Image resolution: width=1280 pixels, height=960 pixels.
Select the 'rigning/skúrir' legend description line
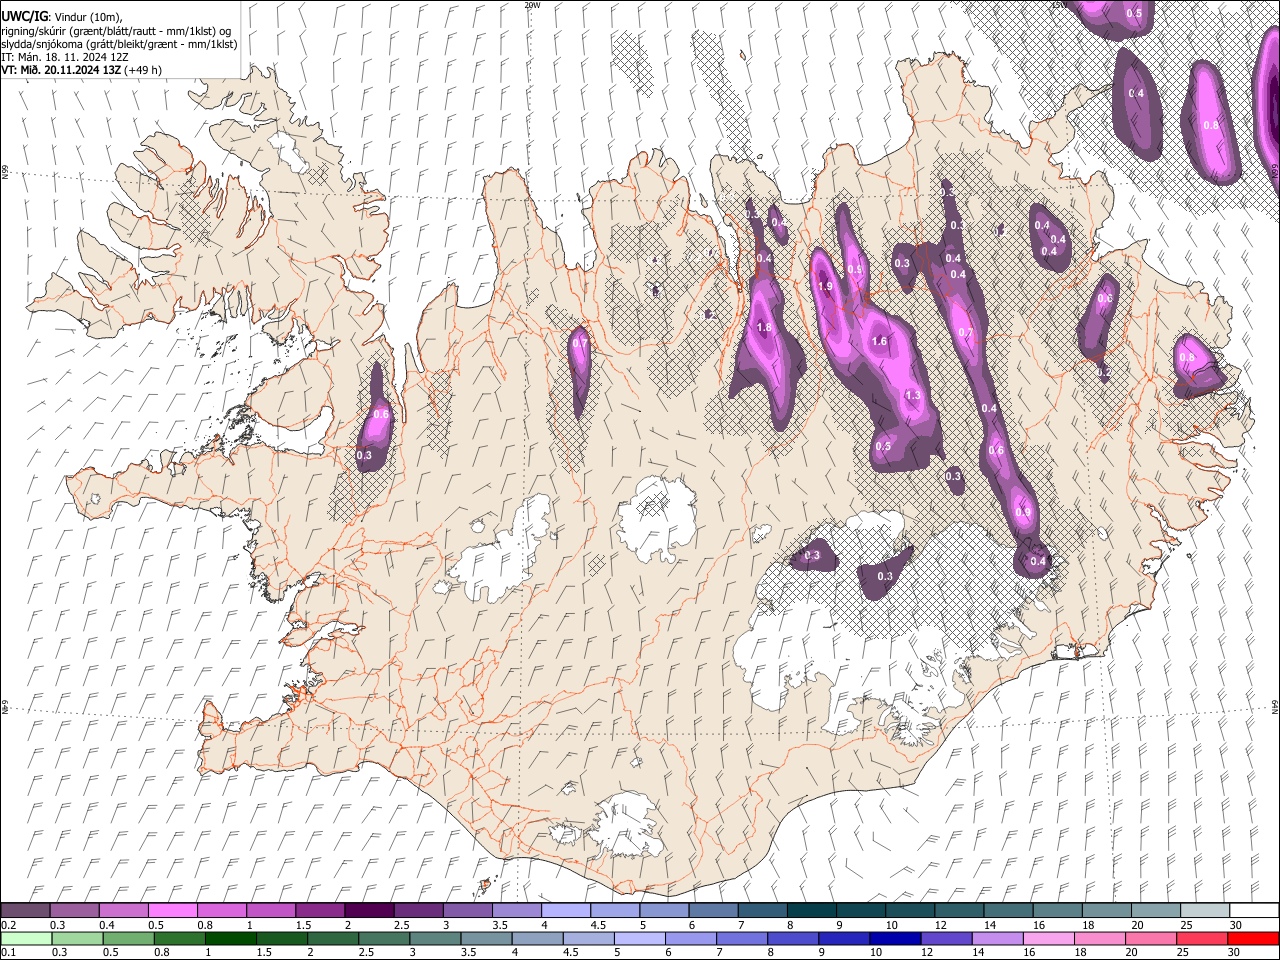[116, 31]
